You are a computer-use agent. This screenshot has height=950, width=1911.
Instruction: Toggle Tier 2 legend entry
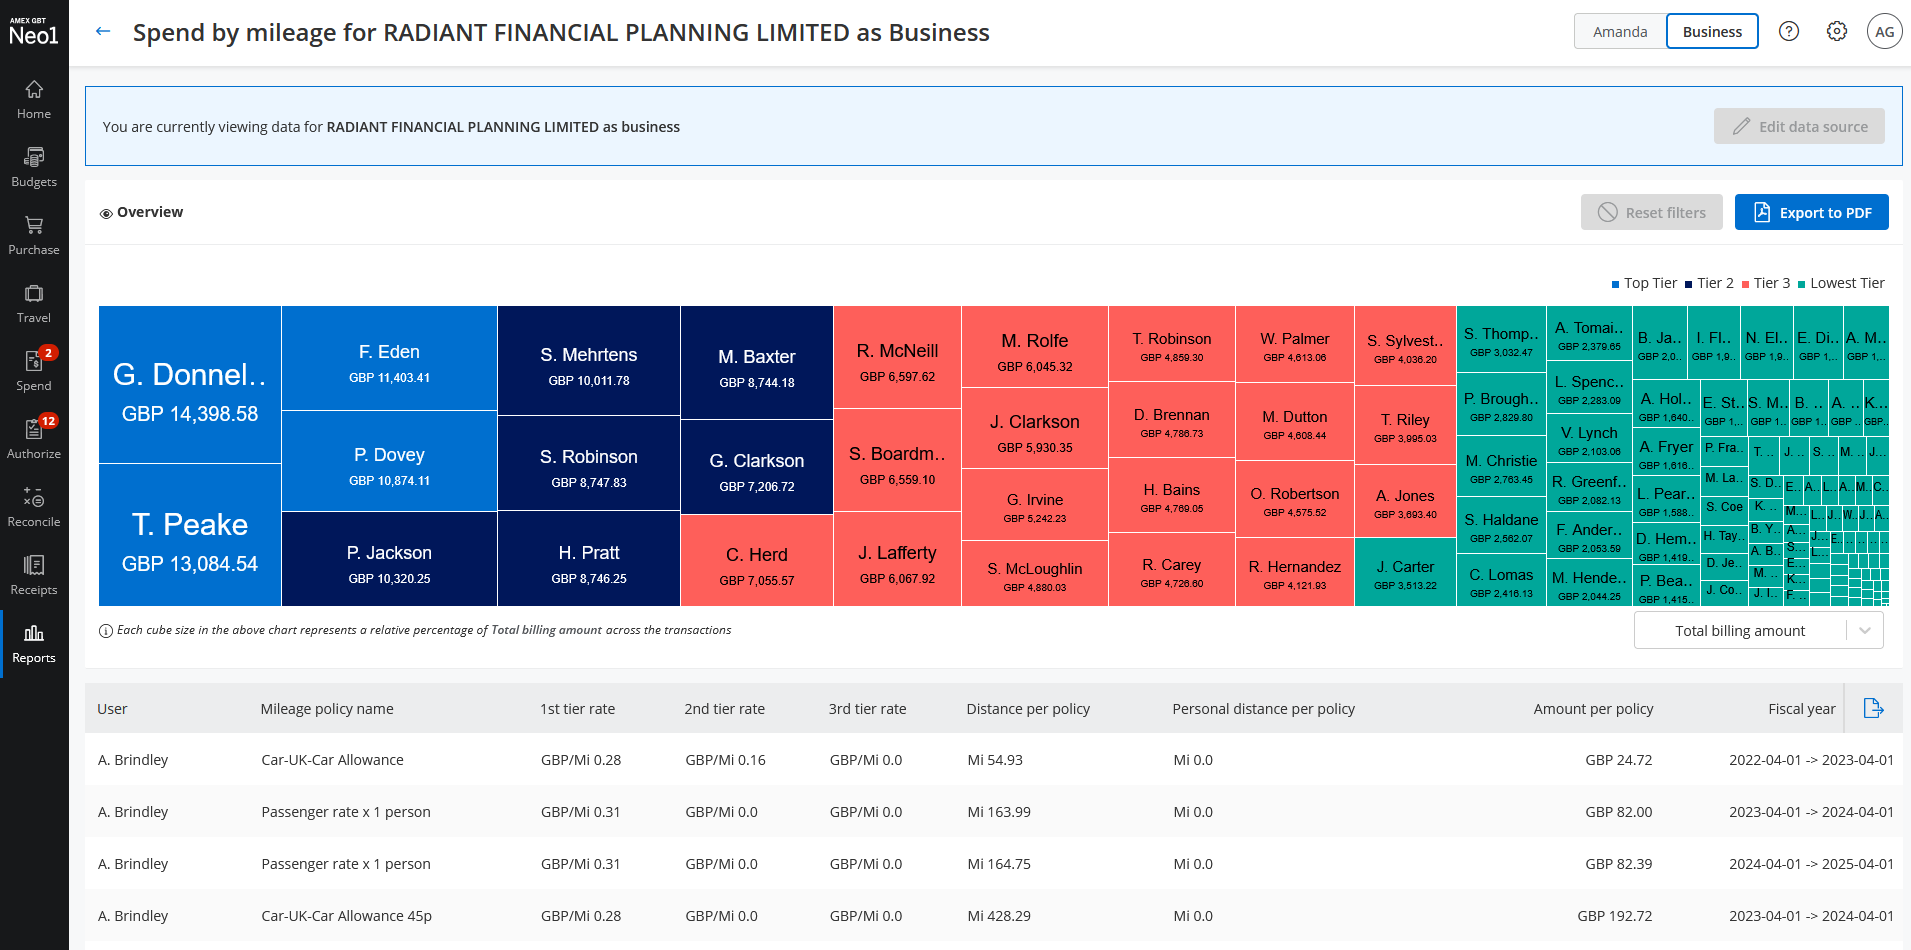(1709, 283)
